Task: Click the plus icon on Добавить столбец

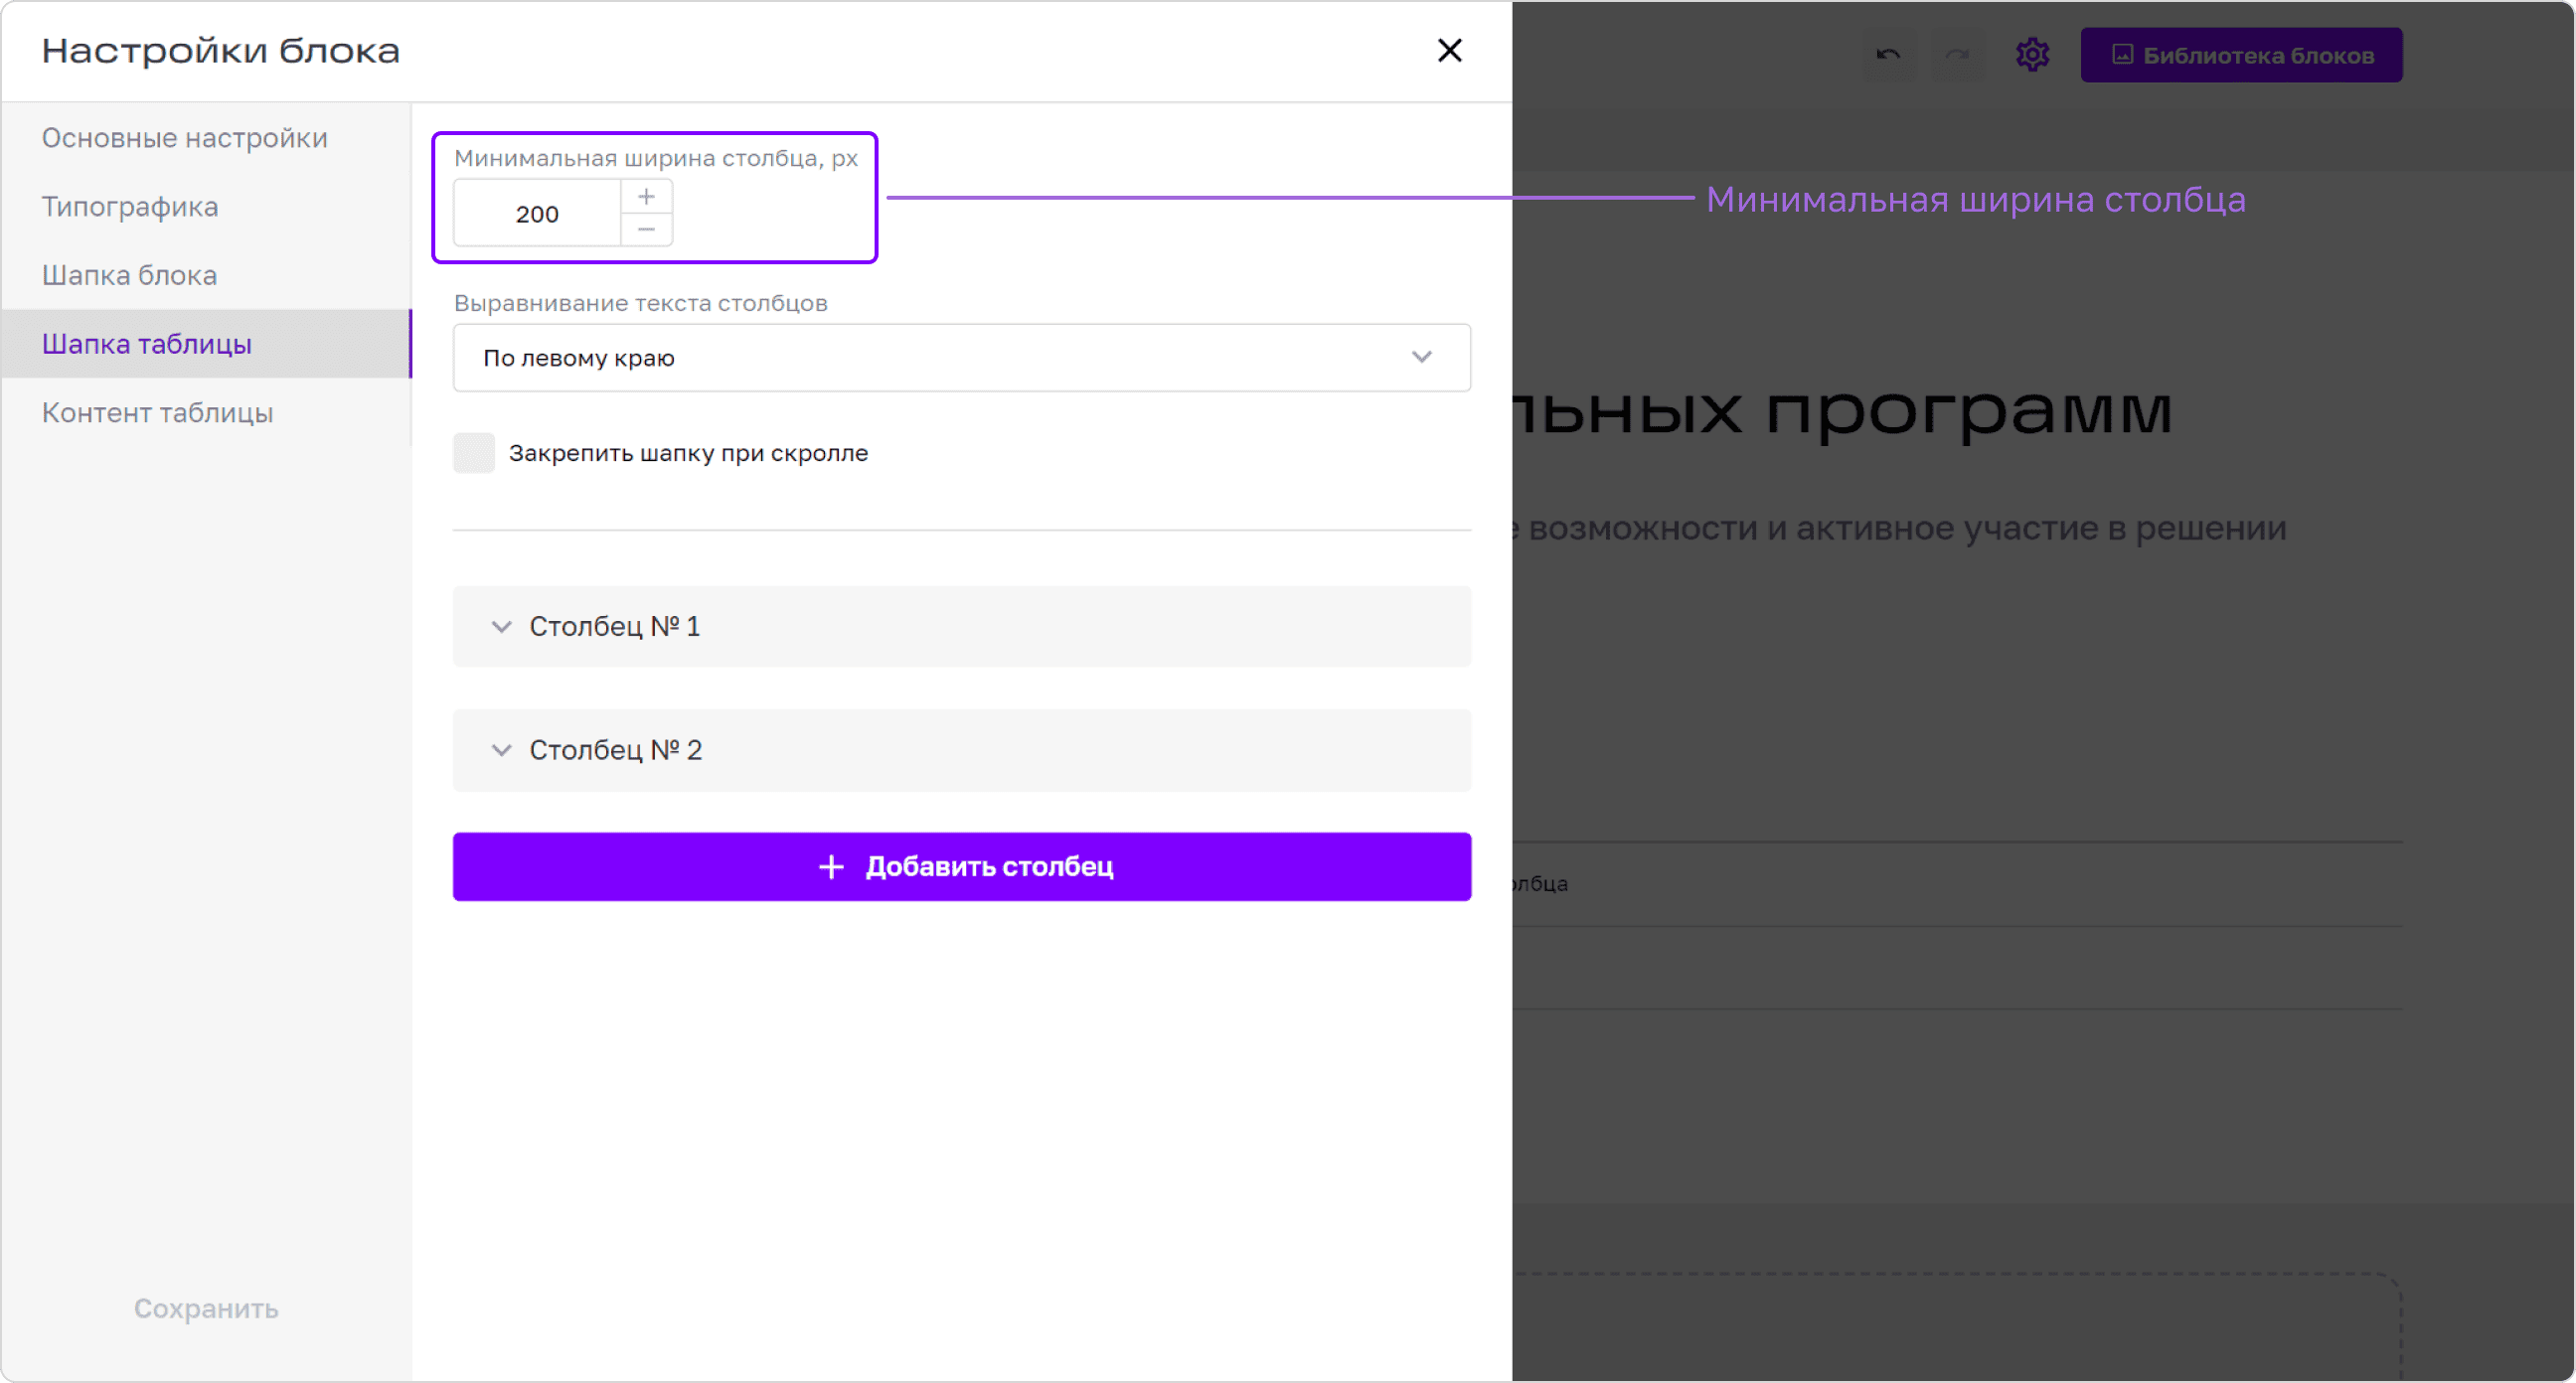Action: [x=831, y=866]
